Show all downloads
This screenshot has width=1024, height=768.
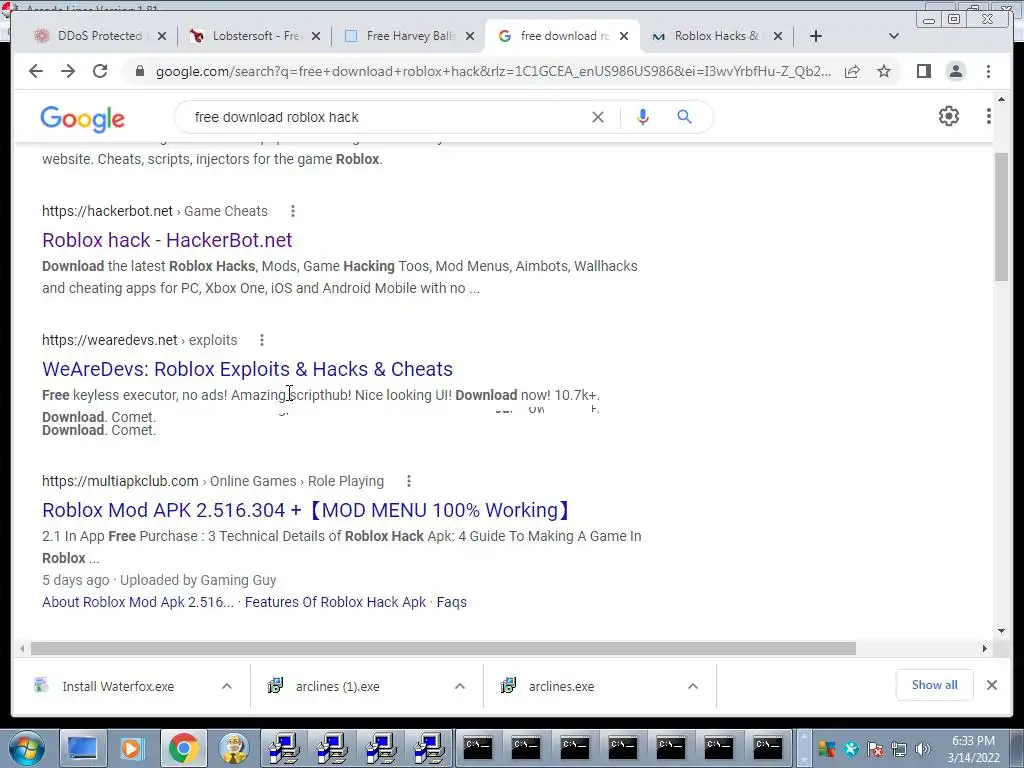tap(935, 685)
